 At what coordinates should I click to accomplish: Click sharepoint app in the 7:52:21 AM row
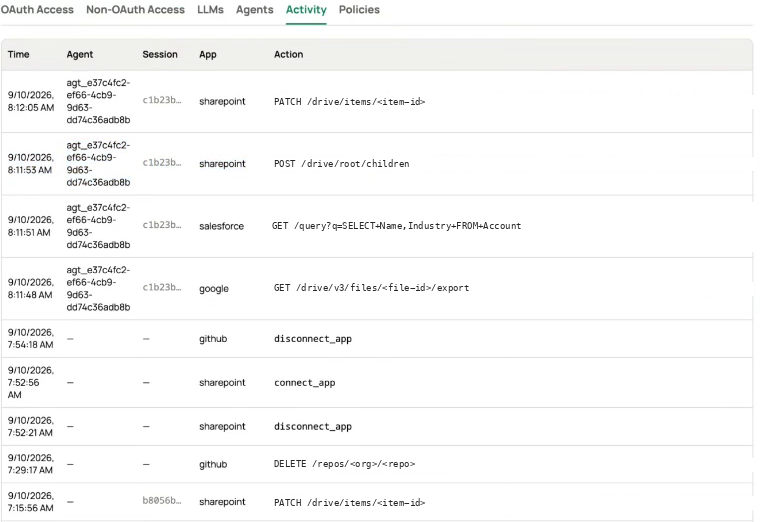point(222,427)
